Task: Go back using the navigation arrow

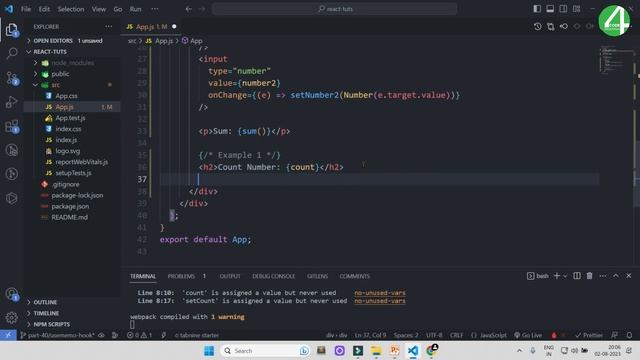Action: click(x=189, y=9)
